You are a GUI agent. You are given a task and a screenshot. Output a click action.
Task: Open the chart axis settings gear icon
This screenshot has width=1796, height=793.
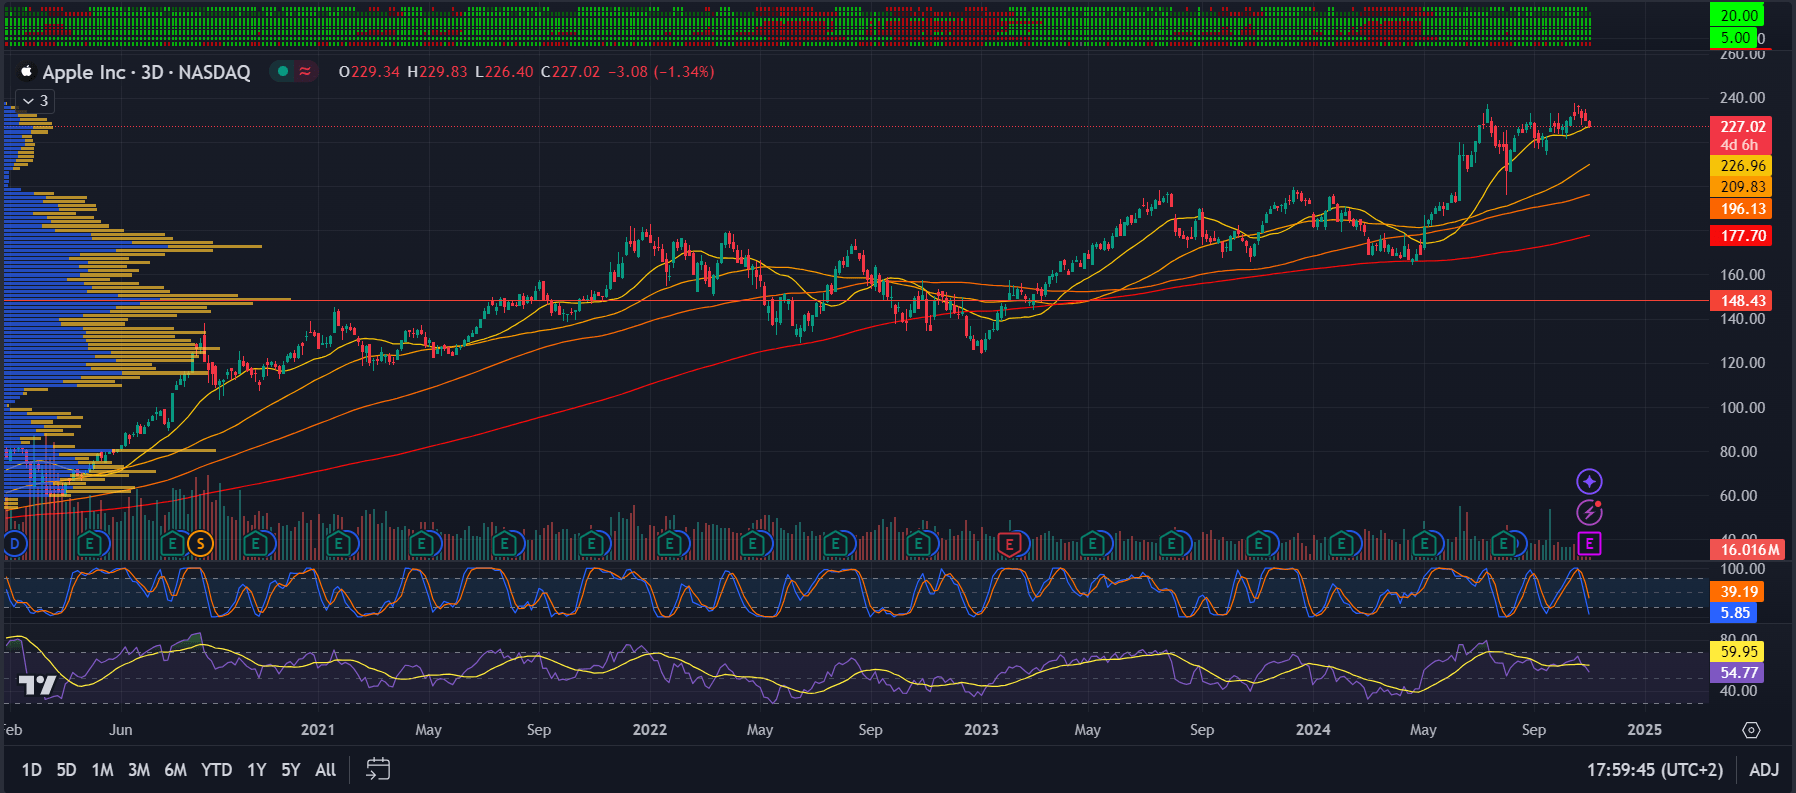(x=1751, y=730)
